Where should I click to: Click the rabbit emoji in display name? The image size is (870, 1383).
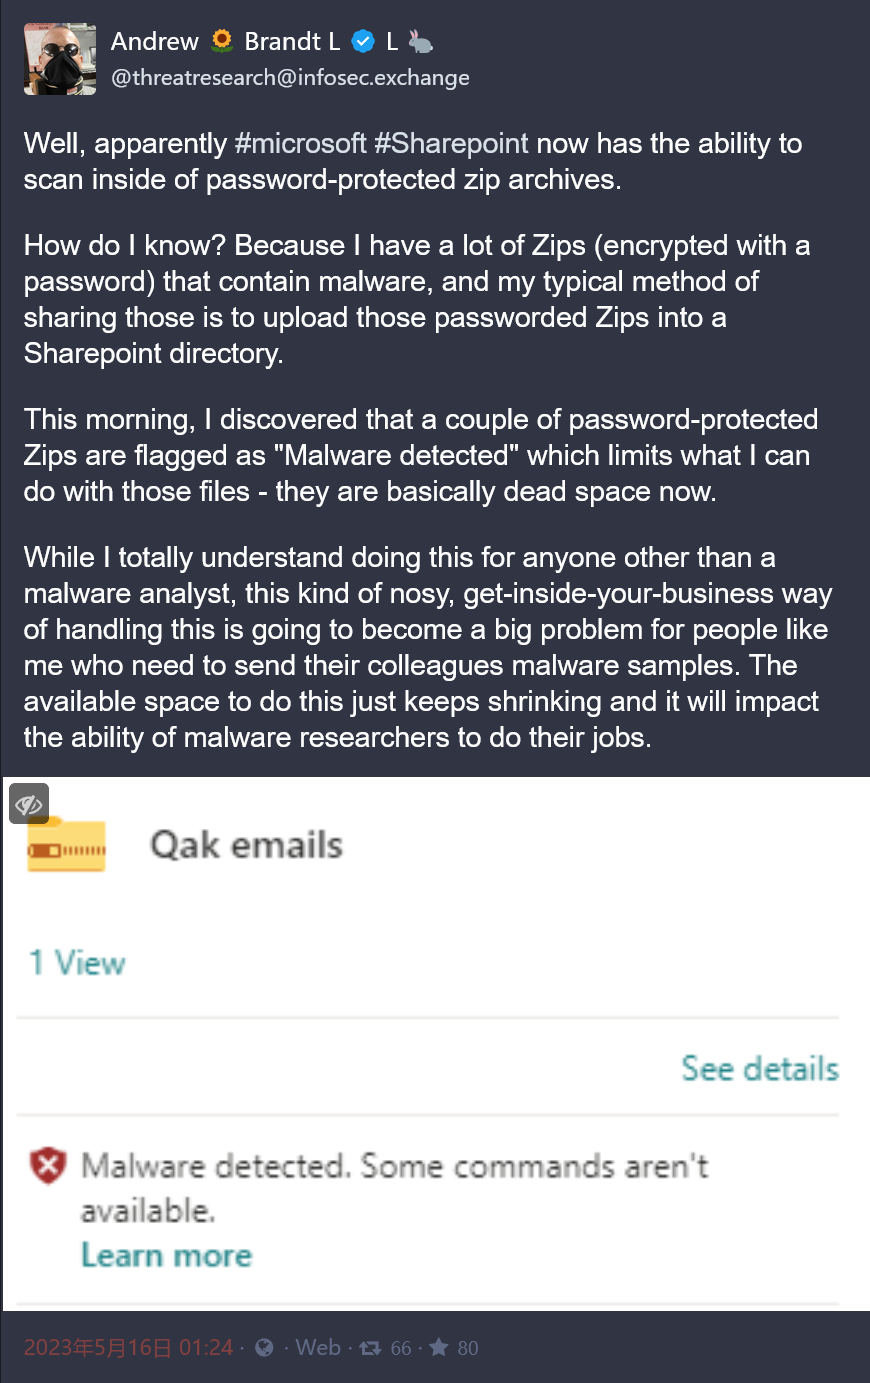click(x=421, y=42)
